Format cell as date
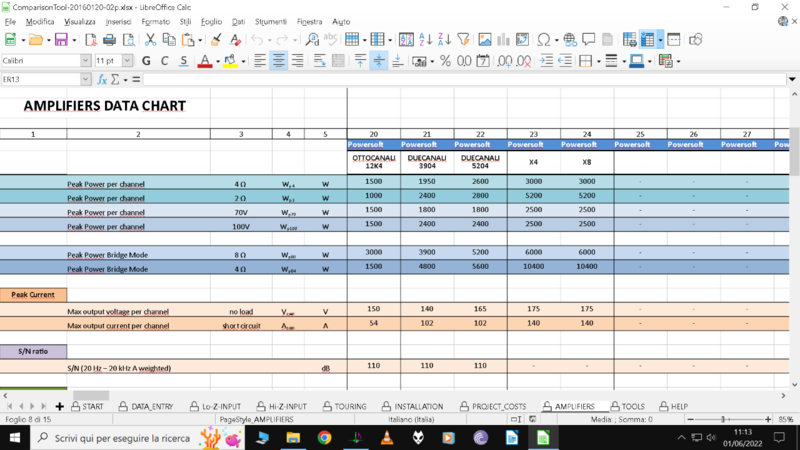Screen dimensions: 800x450 tap(483, 61)
